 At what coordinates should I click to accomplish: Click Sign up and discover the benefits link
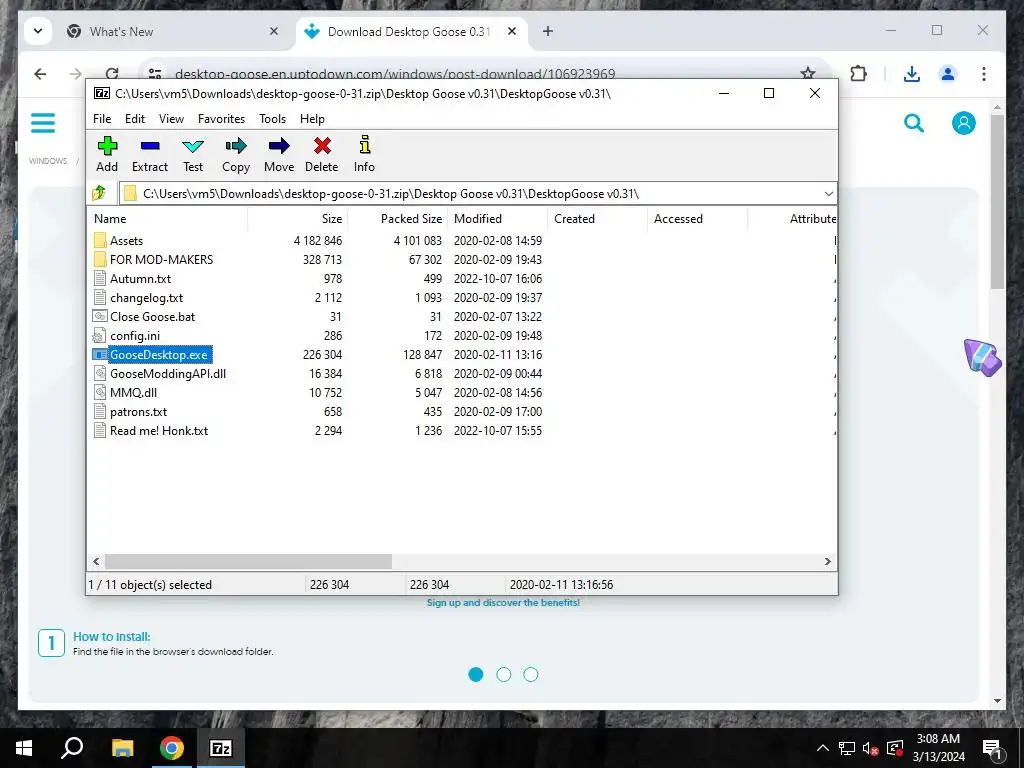click(x=503, y=603)
